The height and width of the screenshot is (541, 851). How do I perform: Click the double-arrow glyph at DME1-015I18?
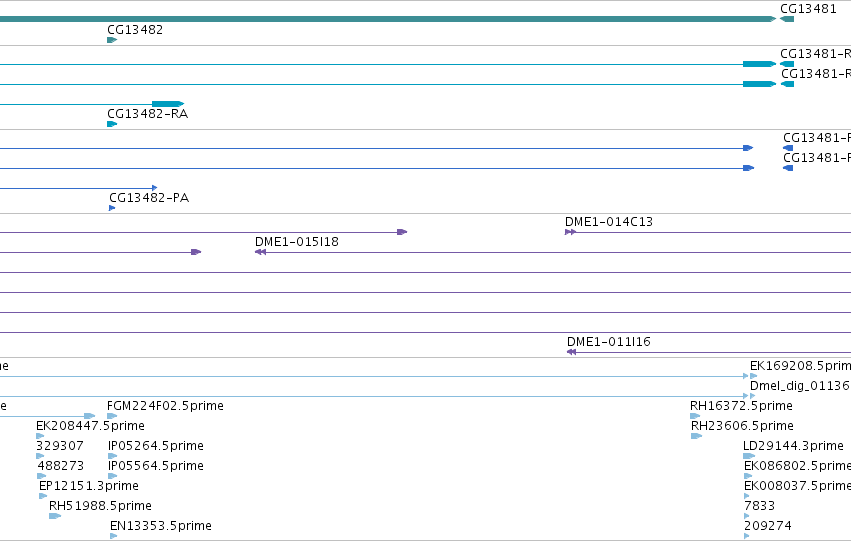coord(261,252)
